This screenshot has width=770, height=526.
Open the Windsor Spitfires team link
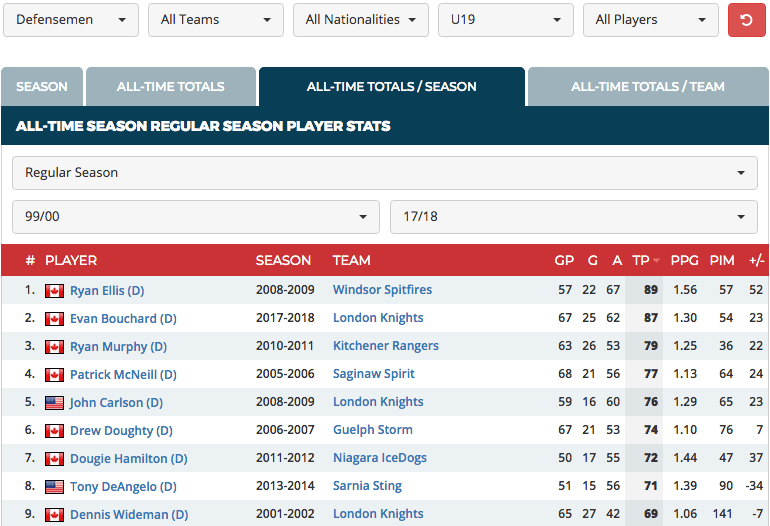382,290
